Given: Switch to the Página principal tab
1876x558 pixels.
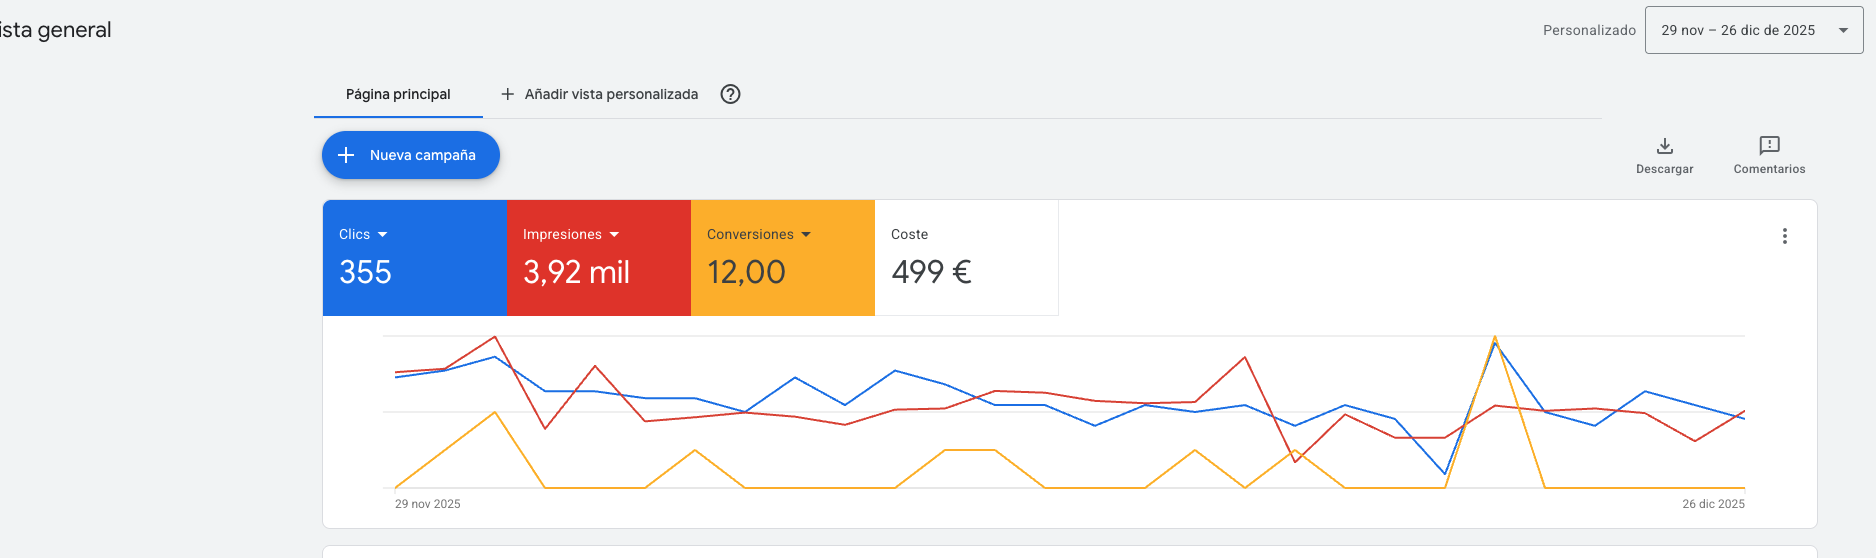Looking at the screenshot, I should (398, 94).
